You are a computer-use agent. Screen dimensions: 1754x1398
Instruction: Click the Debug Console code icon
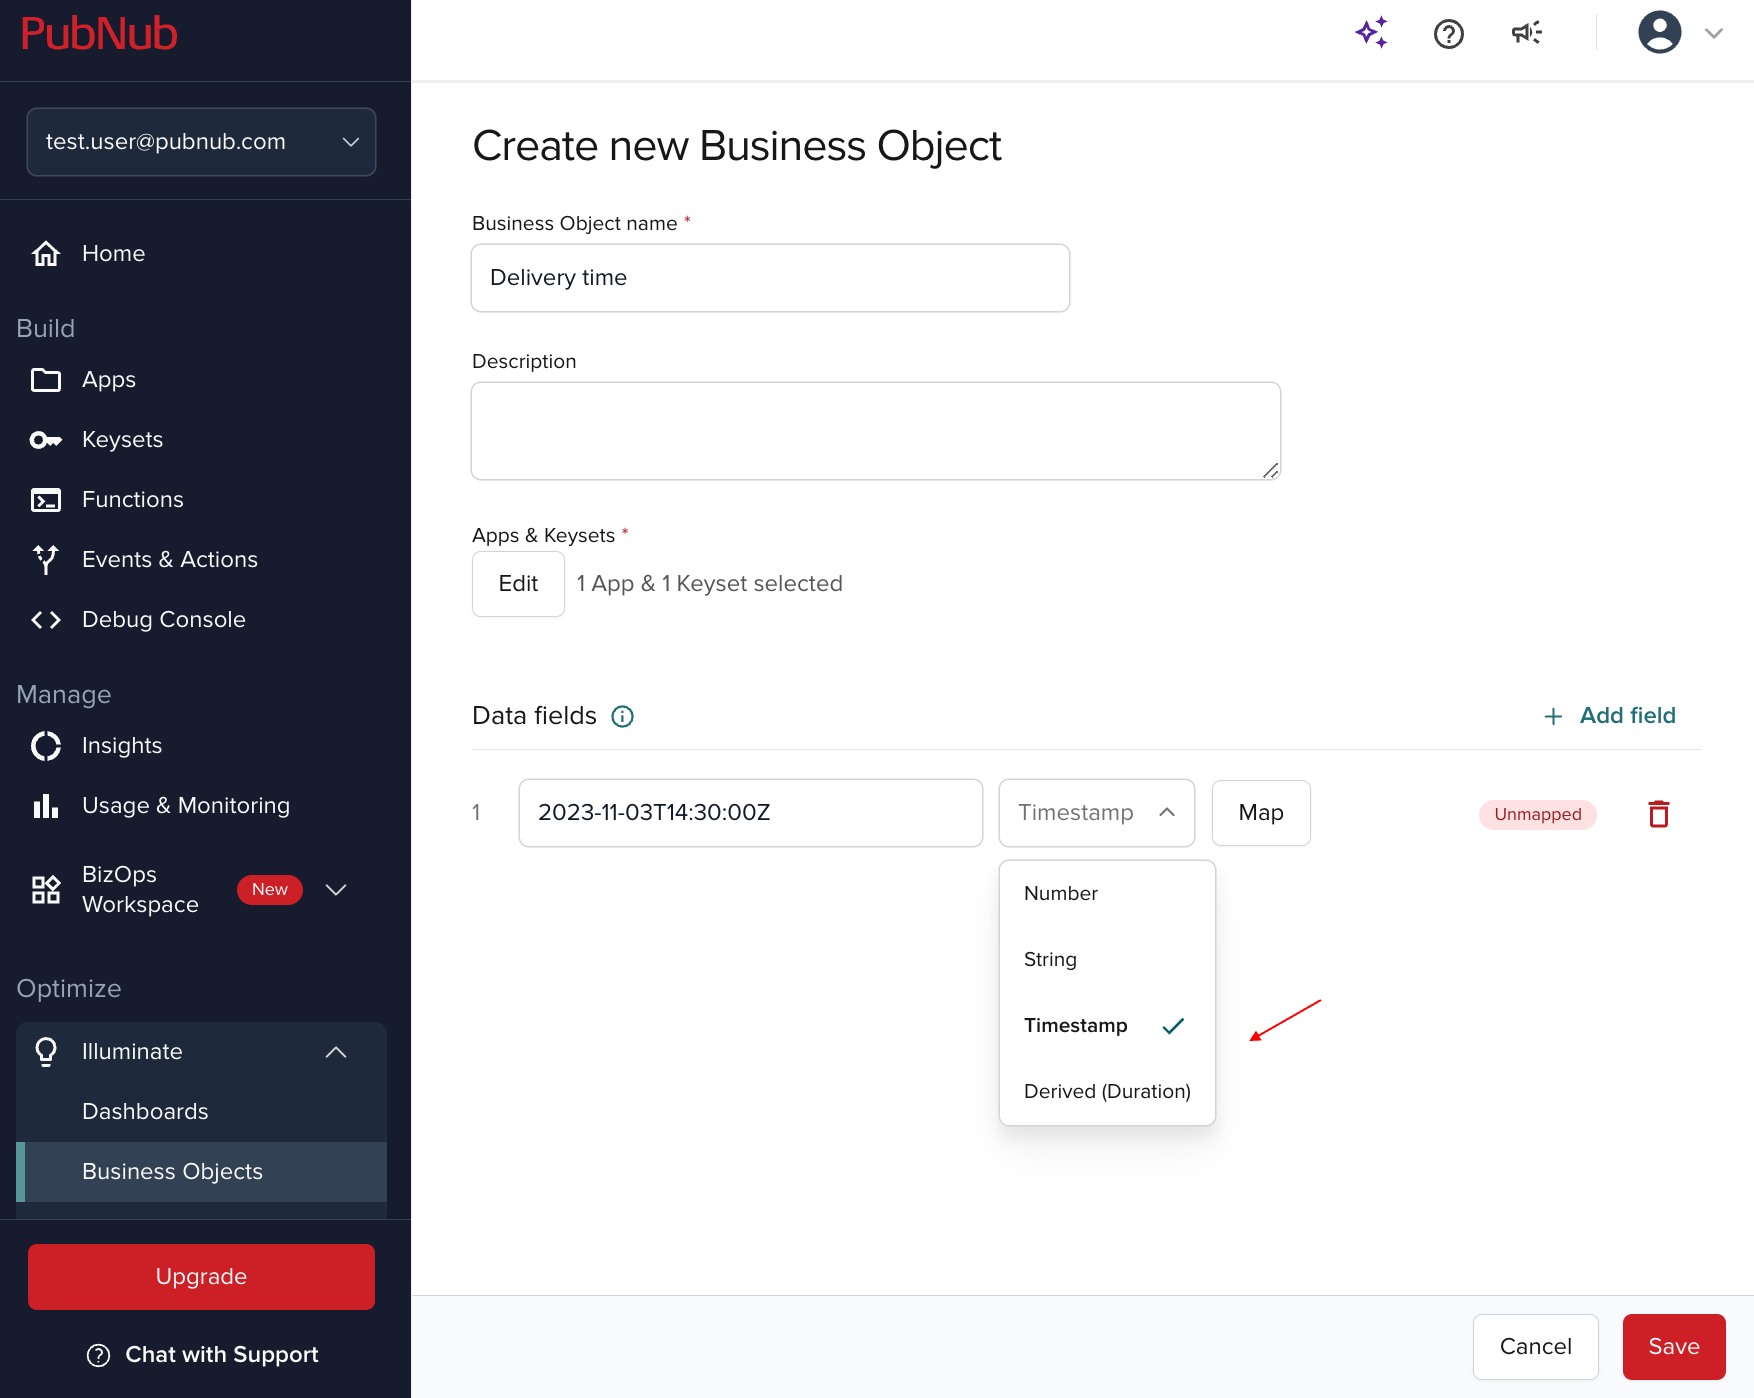(x=46, y=620)
